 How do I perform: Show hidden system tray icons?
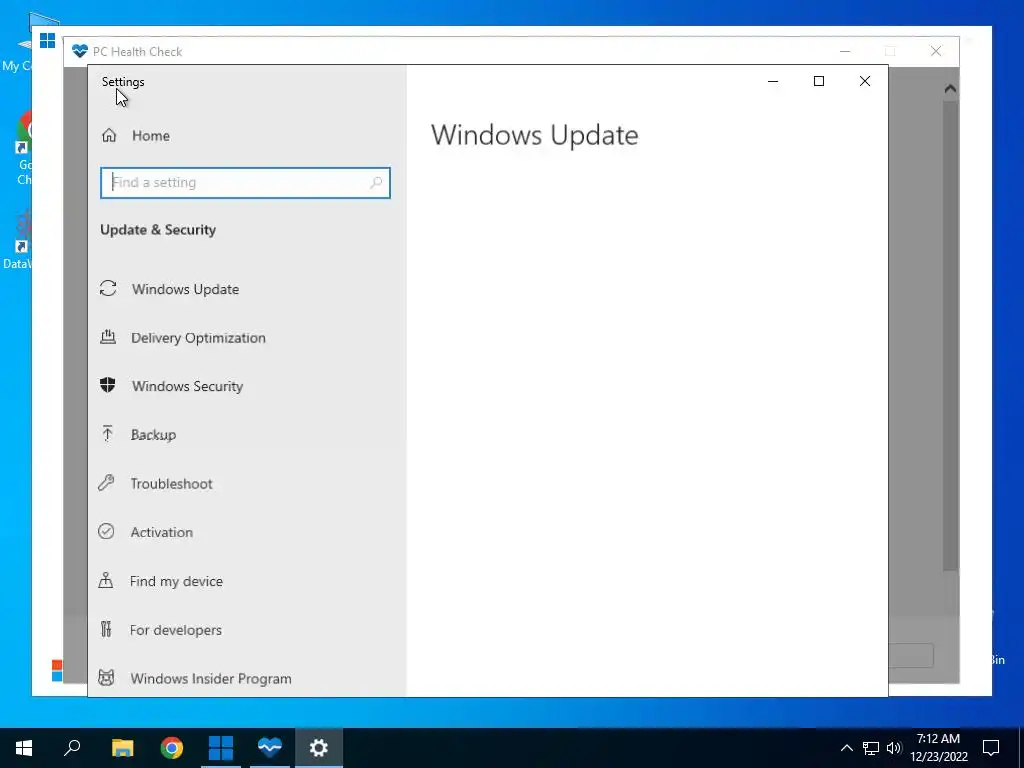[846, 748]
